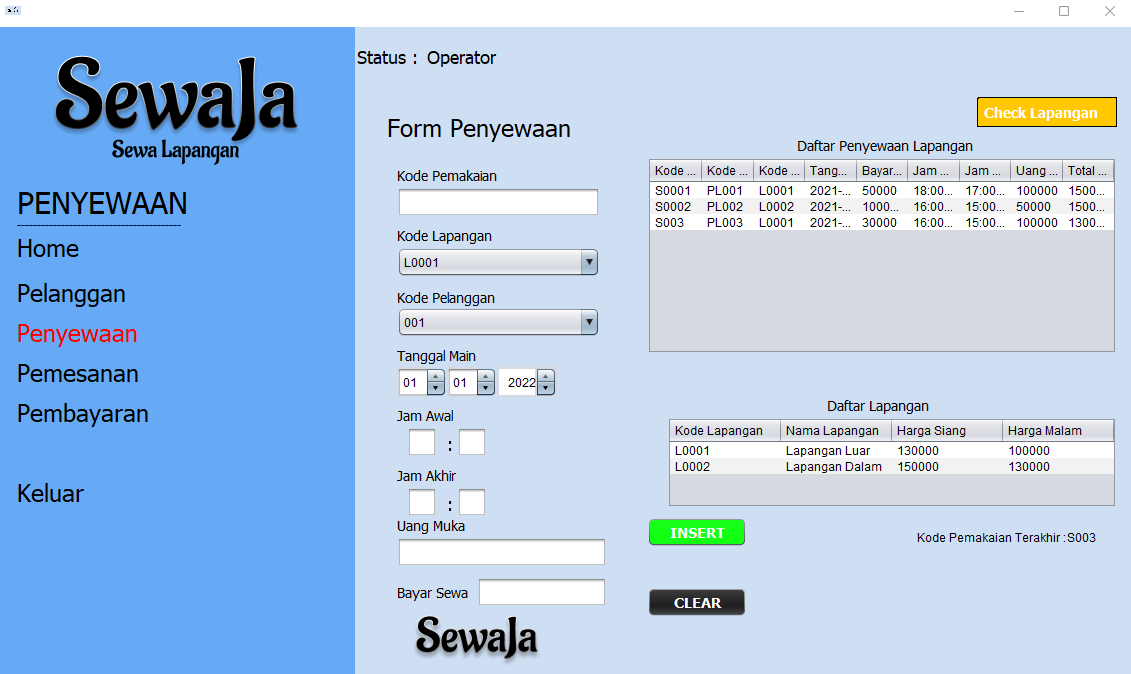Click the small SewaJa logo below the form
The height and width of the screenshot is (674, 1131).
pos(476,637)
